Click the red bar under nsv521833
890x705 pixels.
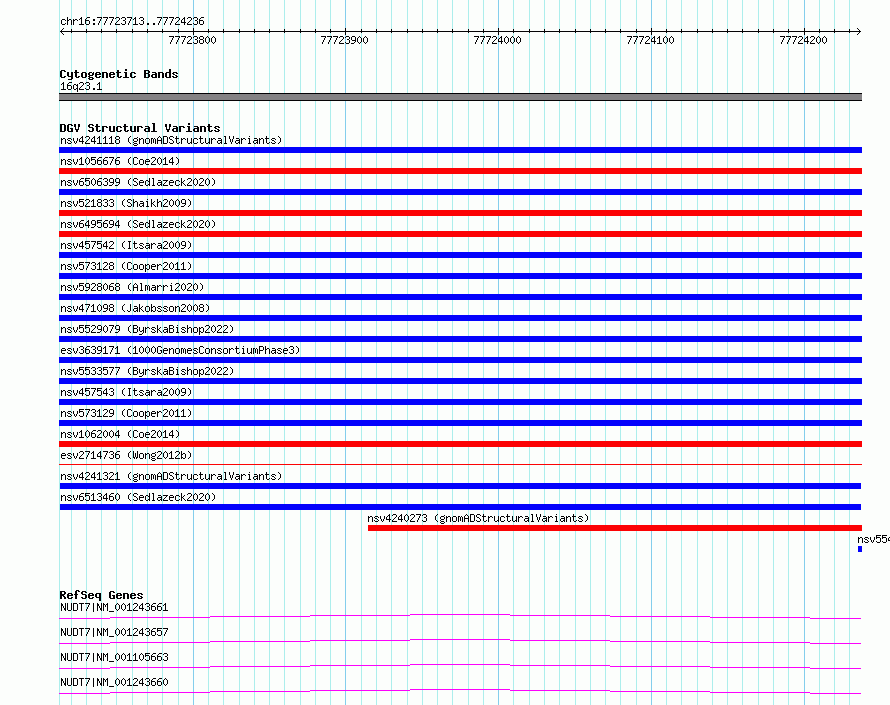coord(460,213)
